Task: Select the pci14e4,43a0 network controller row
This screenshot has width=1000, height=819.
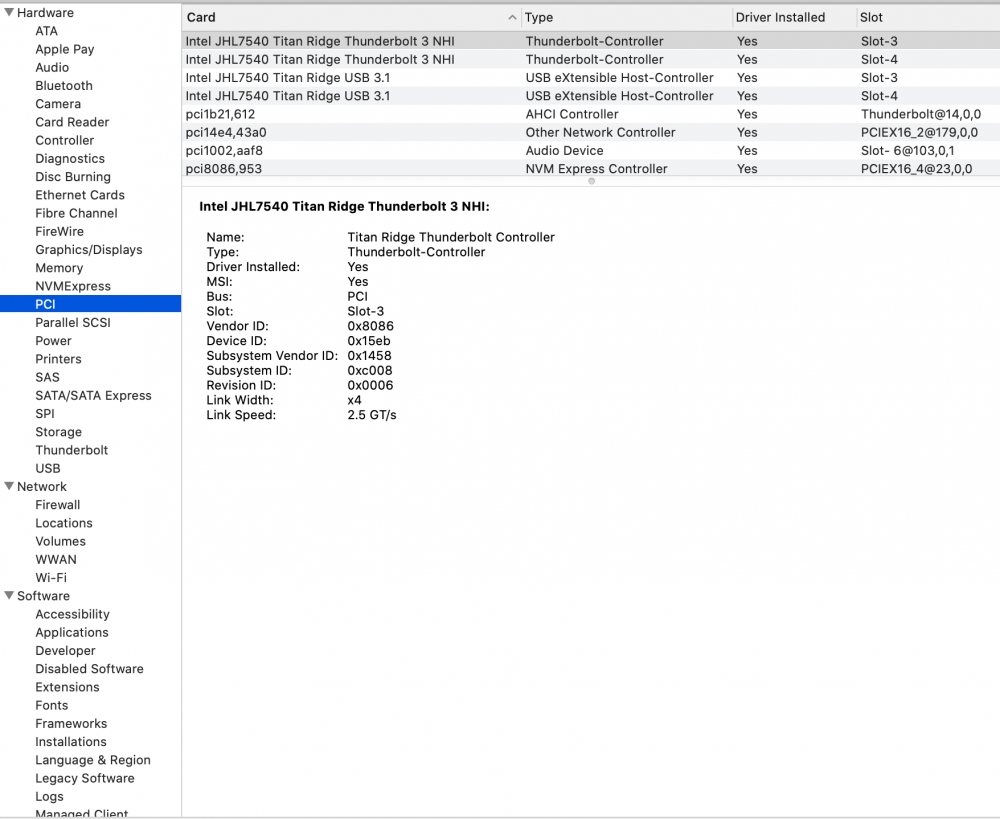Action: (591, 132)
